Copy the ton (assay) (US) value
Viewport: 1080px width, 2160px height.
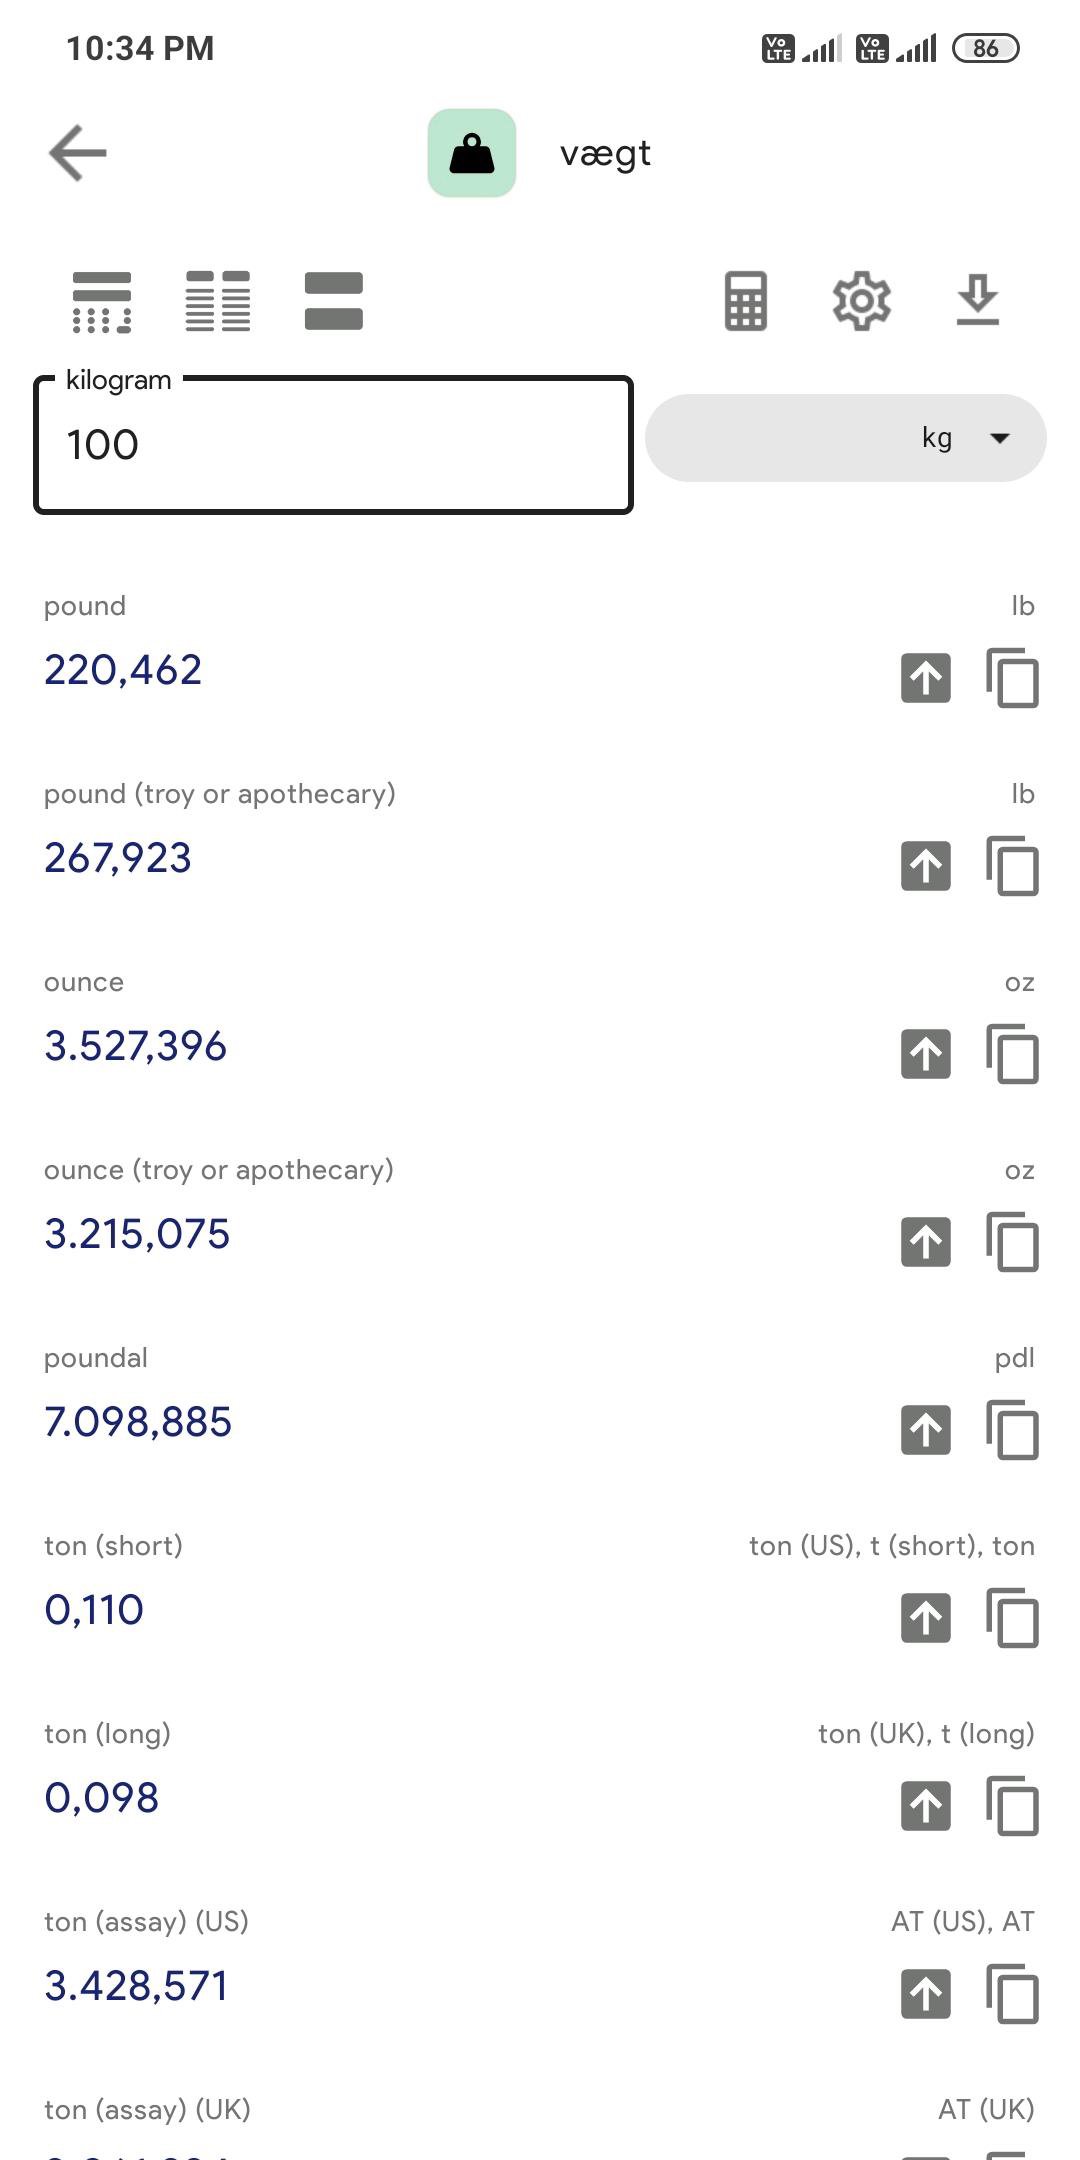pyautogui.click(x=1013, y=1994)
